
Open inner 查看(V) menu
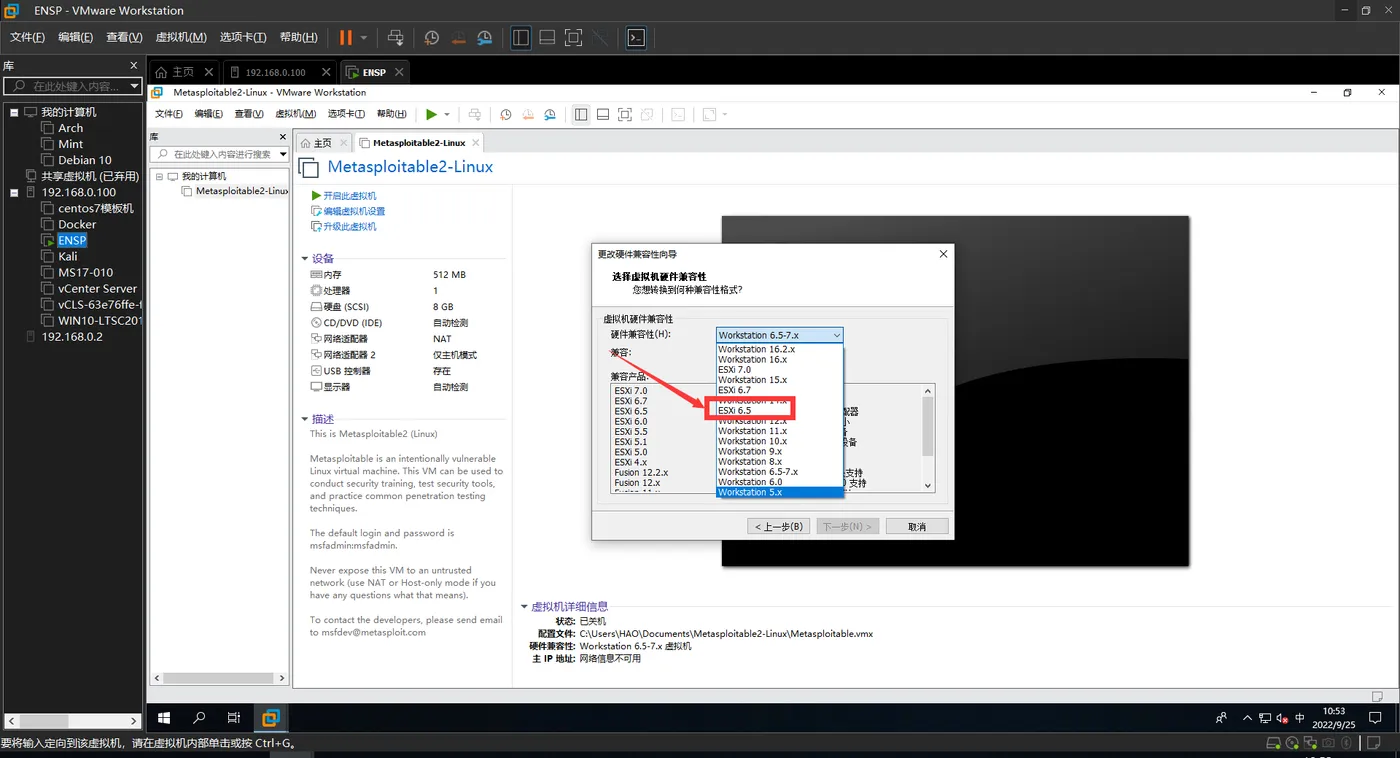(249, 114)
